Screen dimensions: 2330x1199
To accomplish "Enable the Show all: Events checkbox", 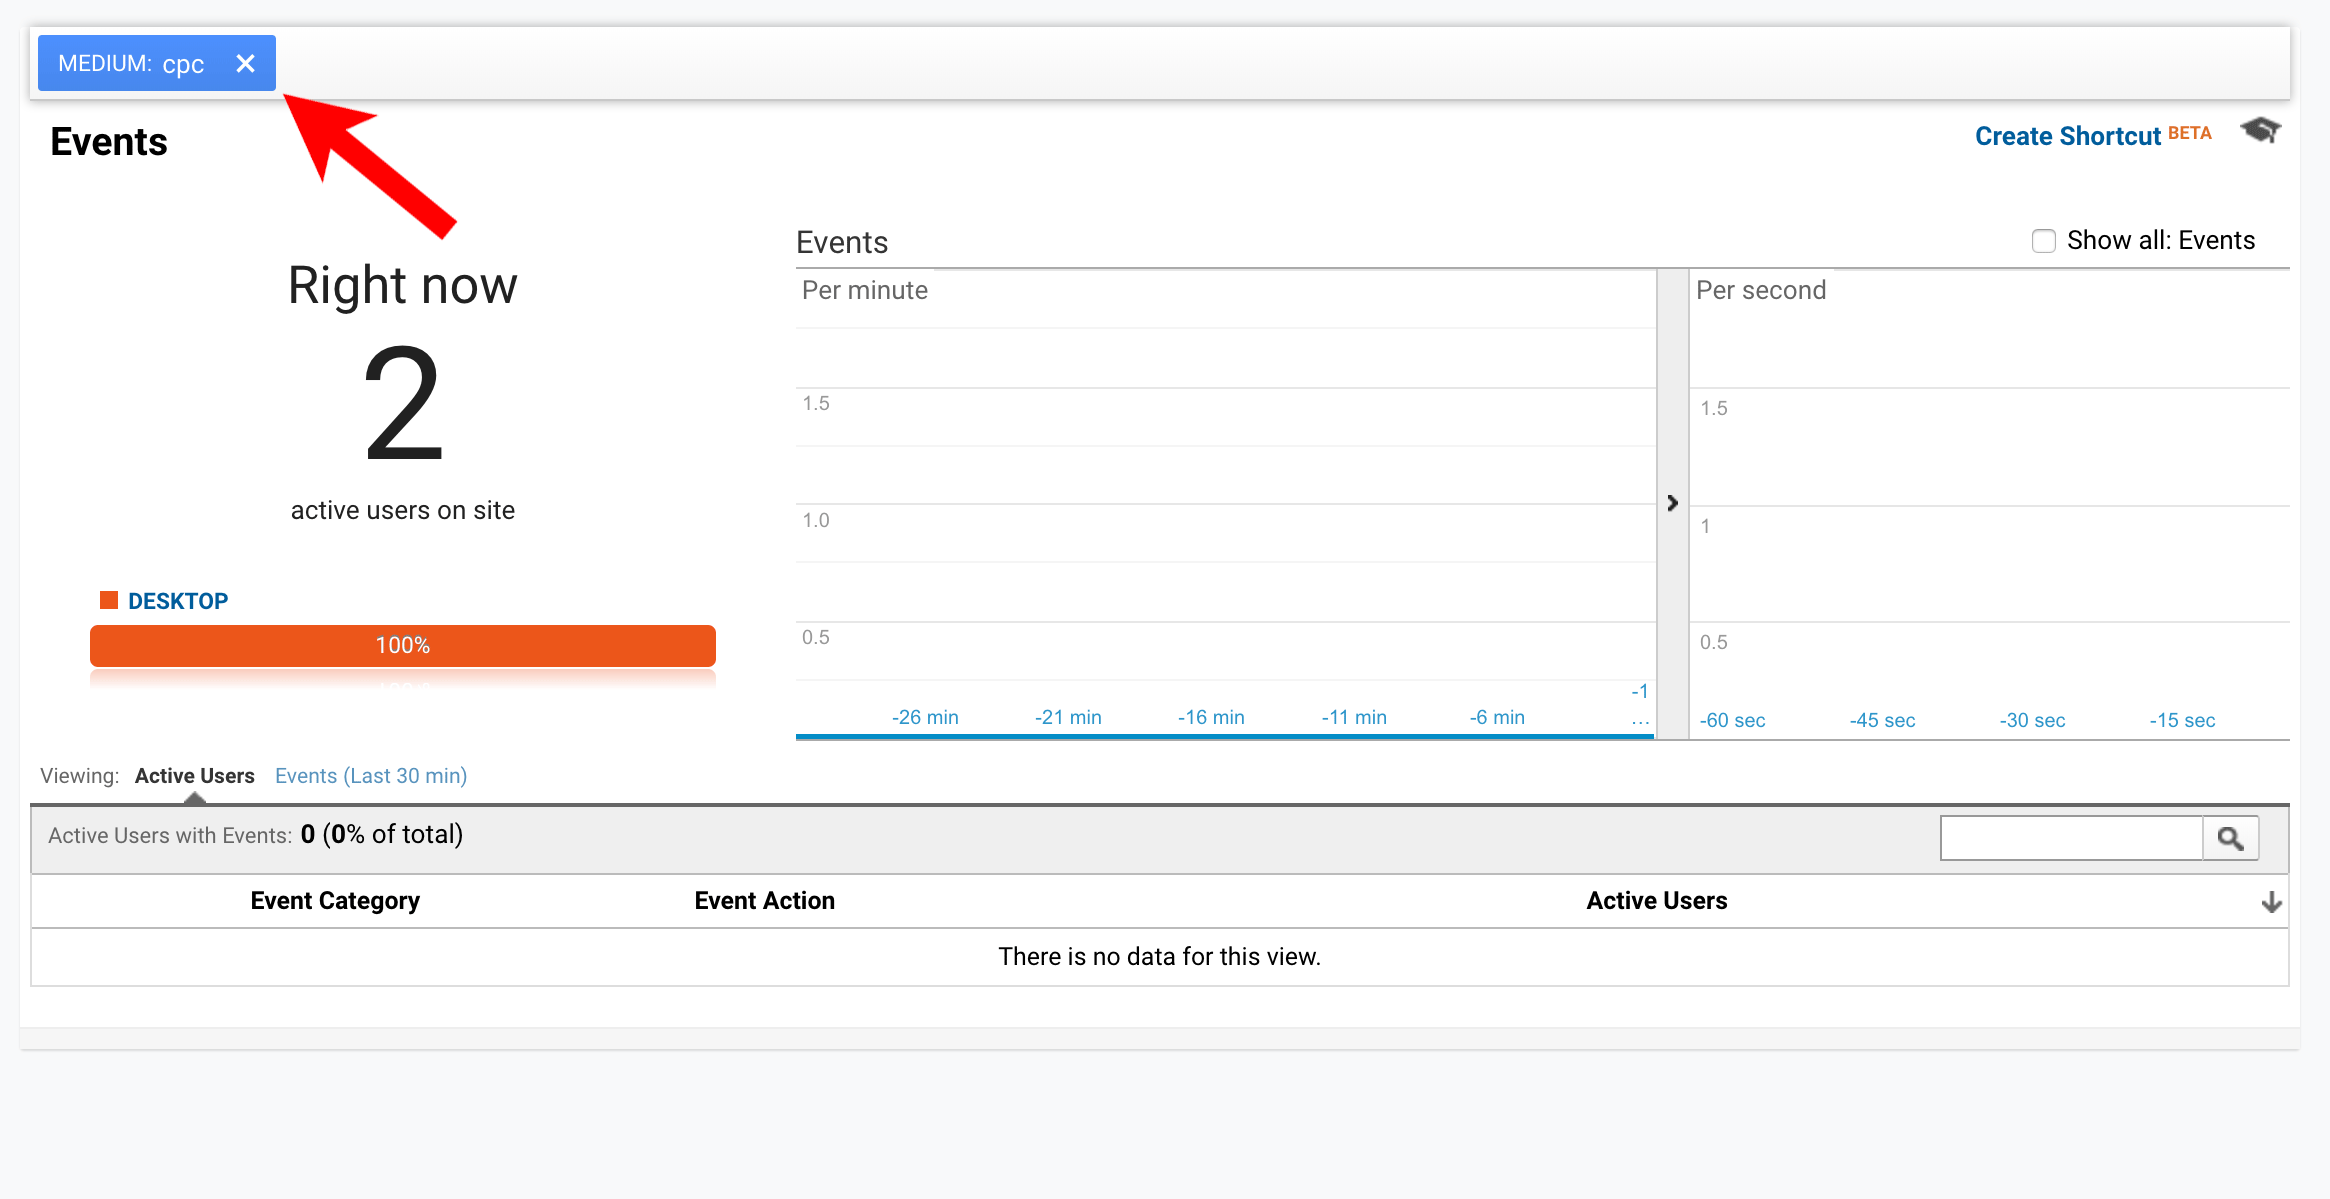I will pos(2043,240).
